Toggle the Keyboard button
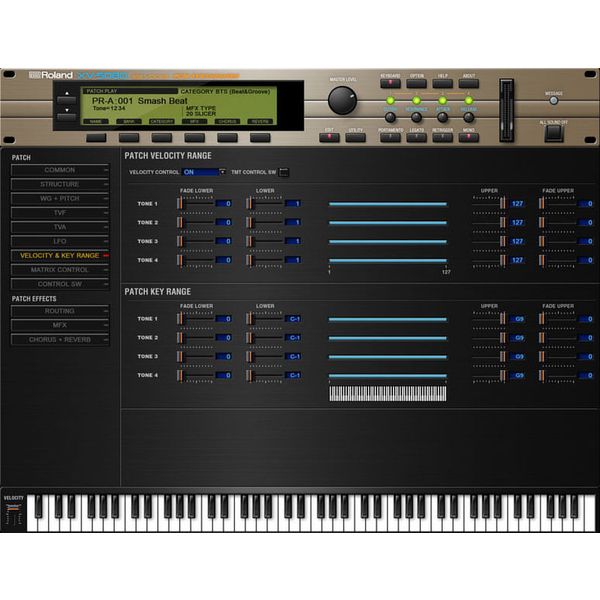The width and height of the screenshot is (600, 600). [390, 83]
